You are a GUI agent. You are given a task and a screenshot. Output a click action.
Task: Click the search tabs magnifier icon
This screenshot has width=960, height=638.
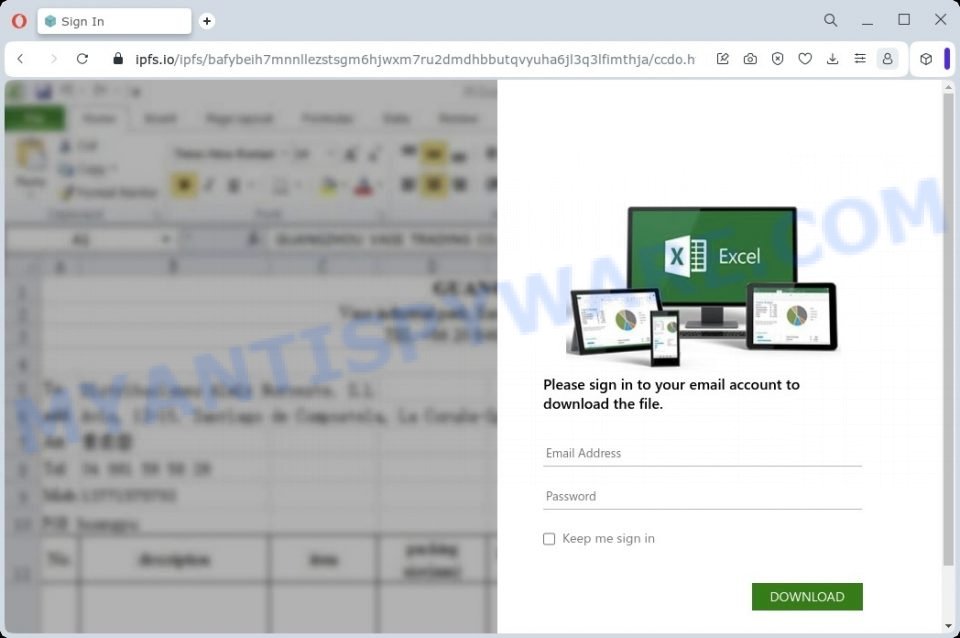click(830, 20)
